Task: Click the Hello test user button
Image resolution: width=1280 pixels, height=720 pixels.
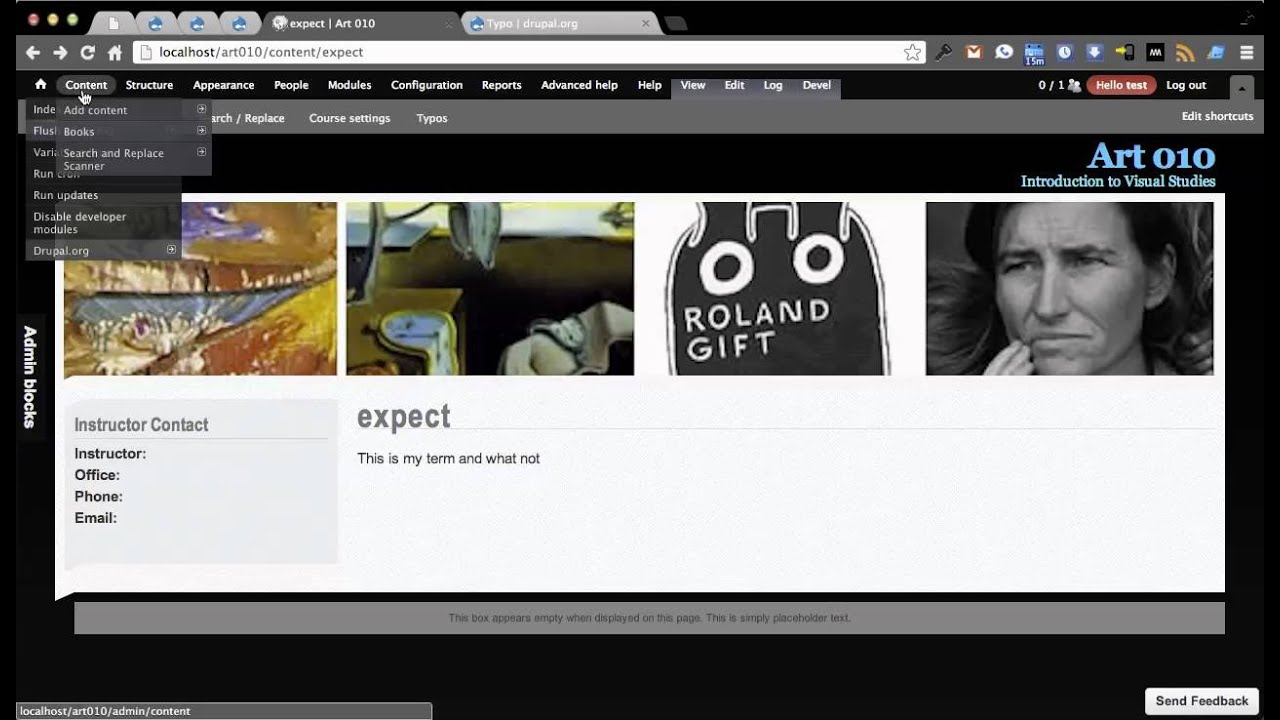Action: point(1121,85)
